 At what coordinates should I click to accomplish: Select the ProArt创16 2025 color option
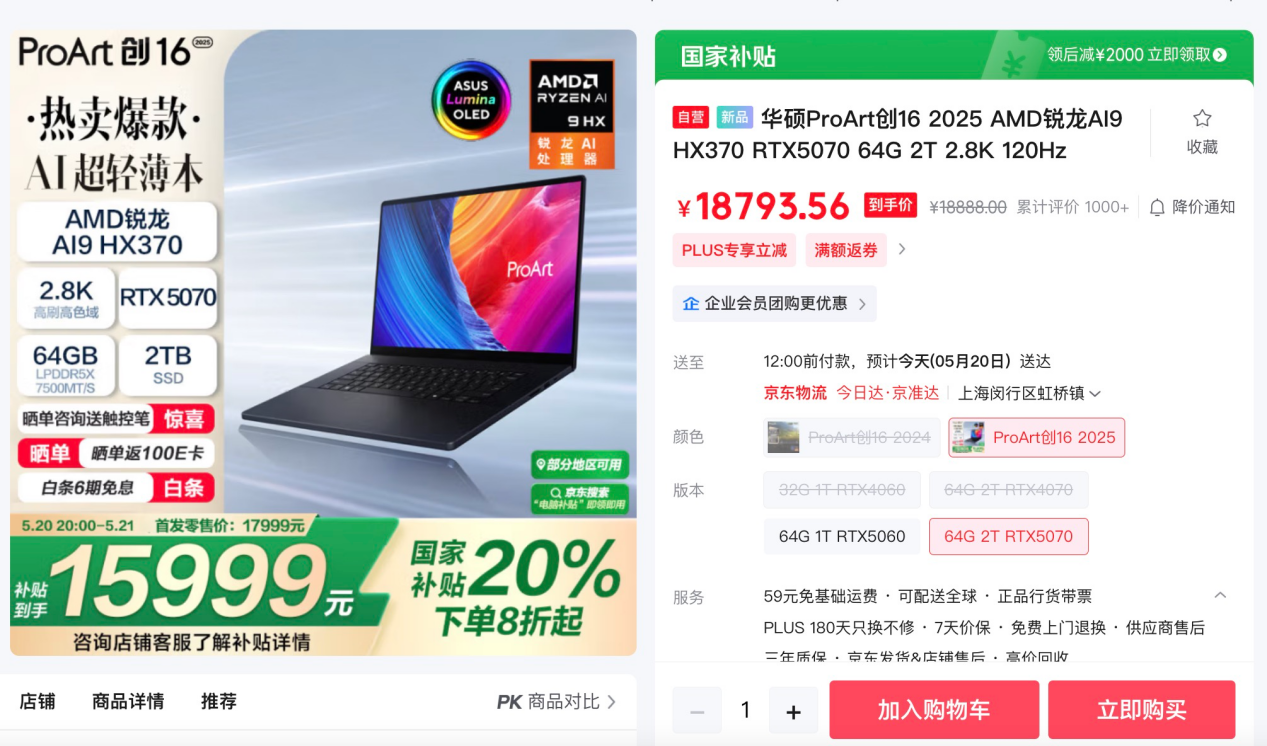point(1036,437)
